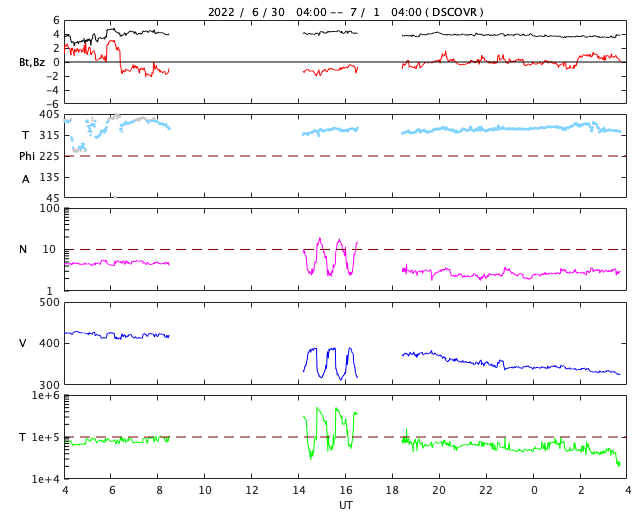Click the '-6' tick on Bt,Bz axis
The height and width of the screenshot is (512, 640).
coord(53,104)
